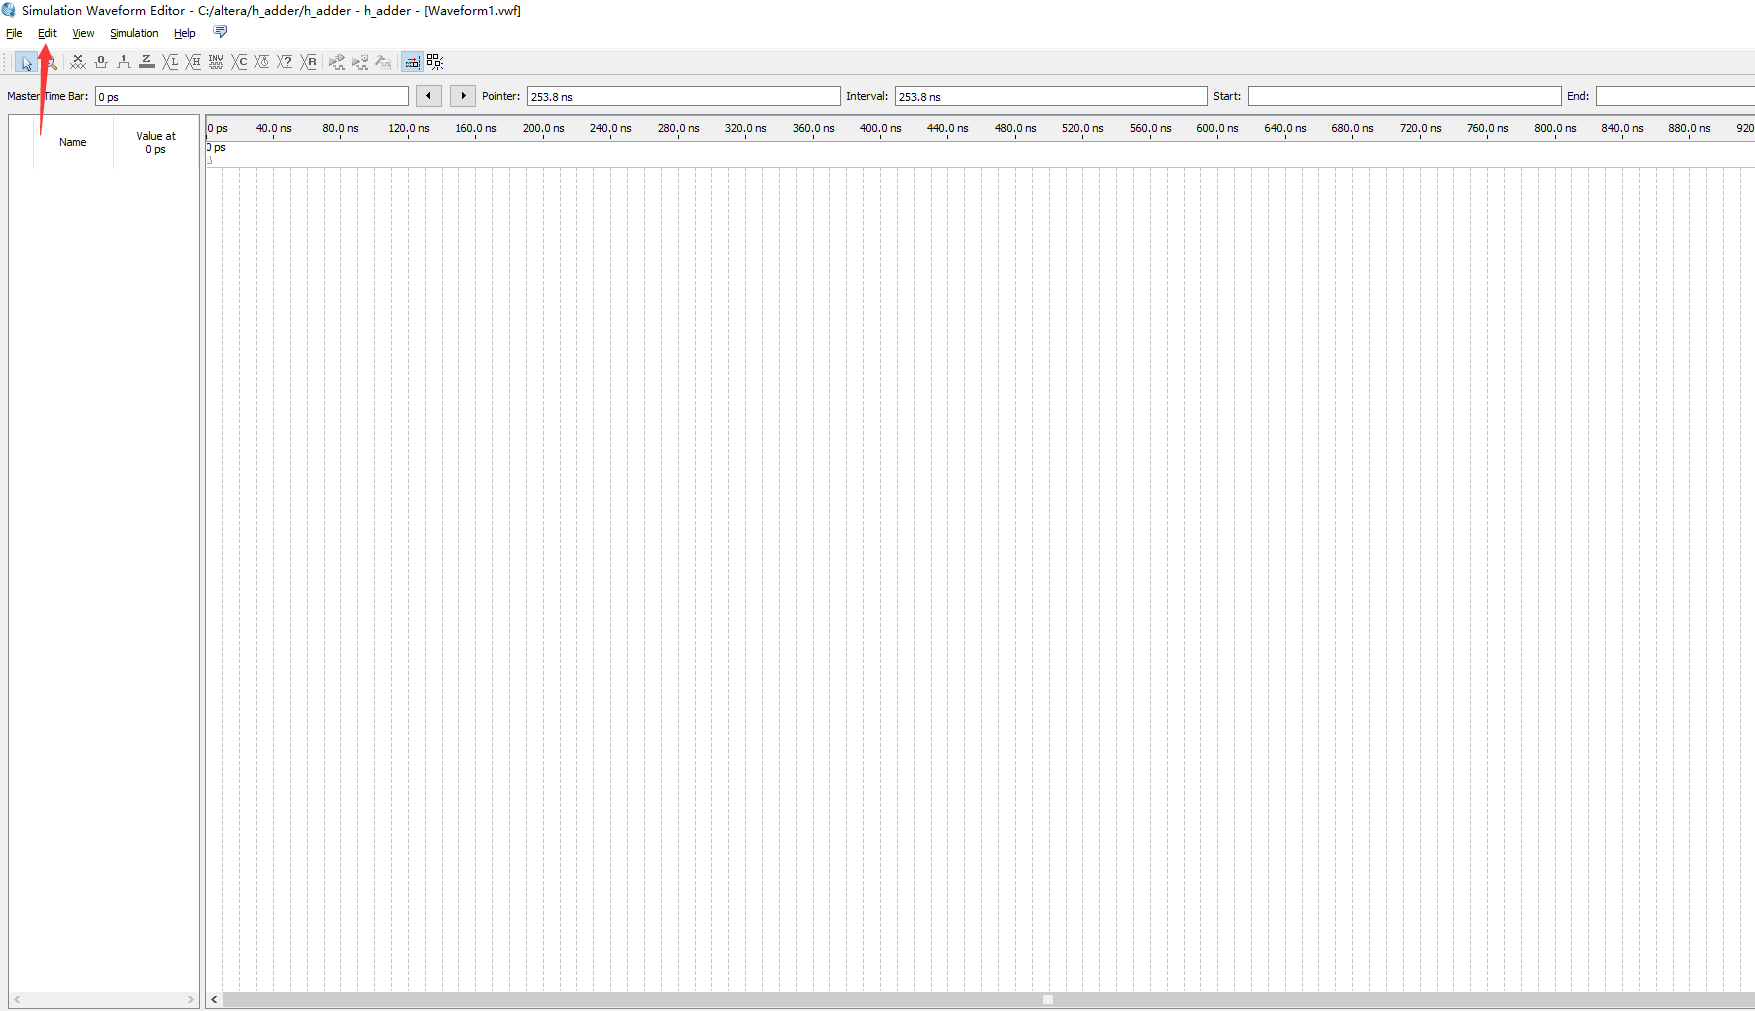
Task: Set waveform to high impedance (Z)
Action: (147, 62)
